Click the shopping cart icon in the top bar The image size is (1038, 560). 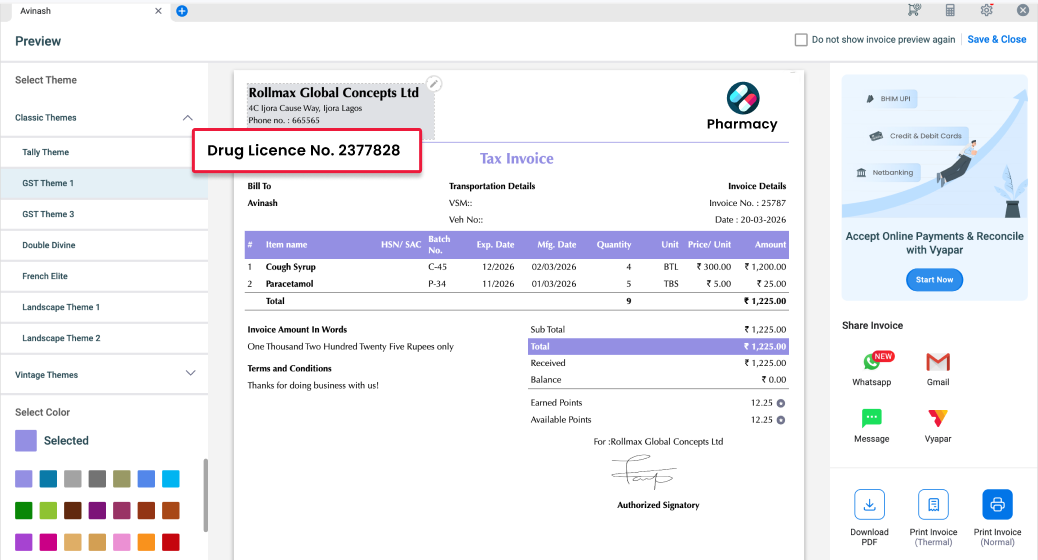914,10
